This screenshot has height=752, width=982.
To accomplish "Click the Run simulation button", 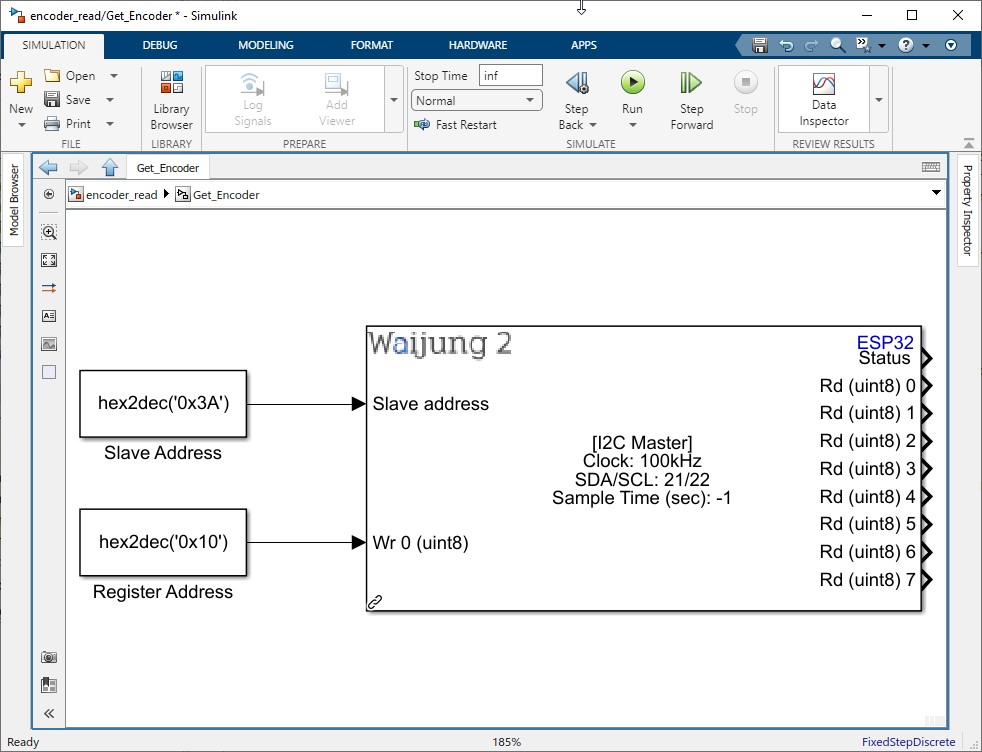I will 632,83.
